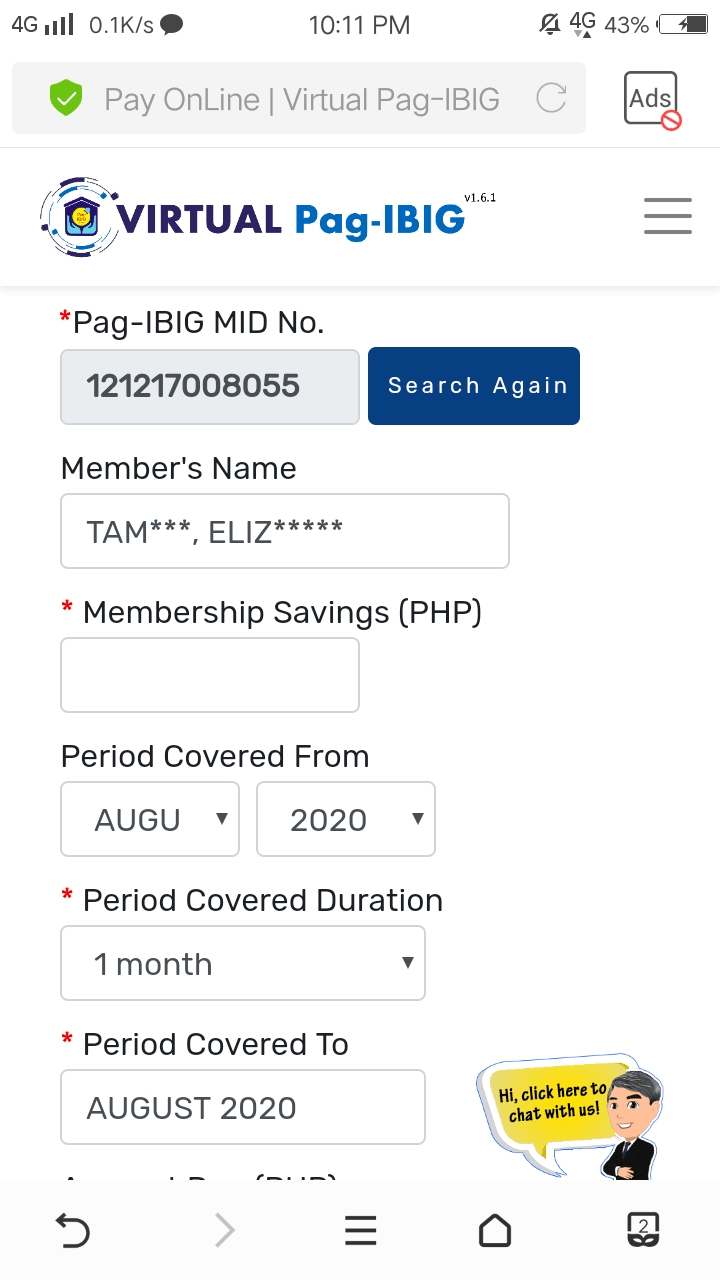Viewport: 720px width, 1280px height.
Task: Go back using browser back arrow
Action: pyautogui.click(x=73, y=1231)
